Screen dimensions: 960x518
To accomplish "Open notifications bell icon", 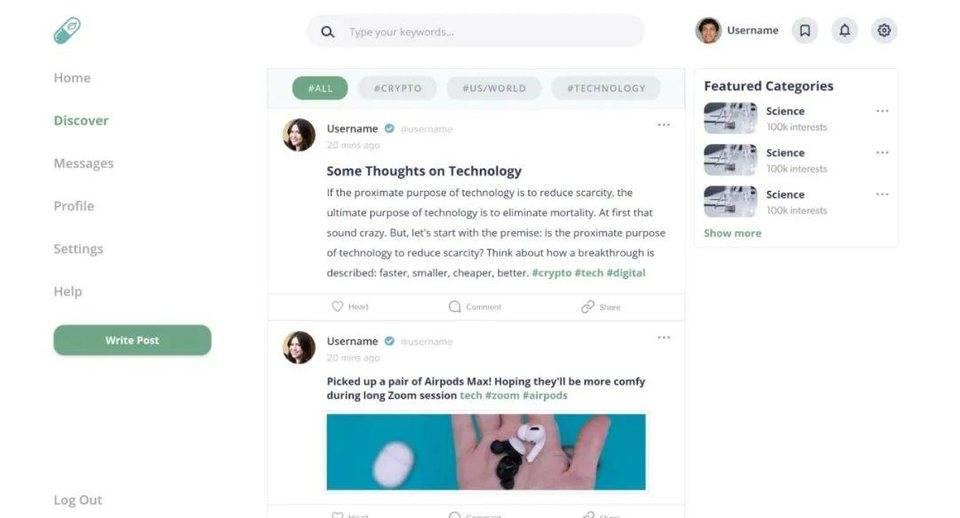I will (845, 31).
